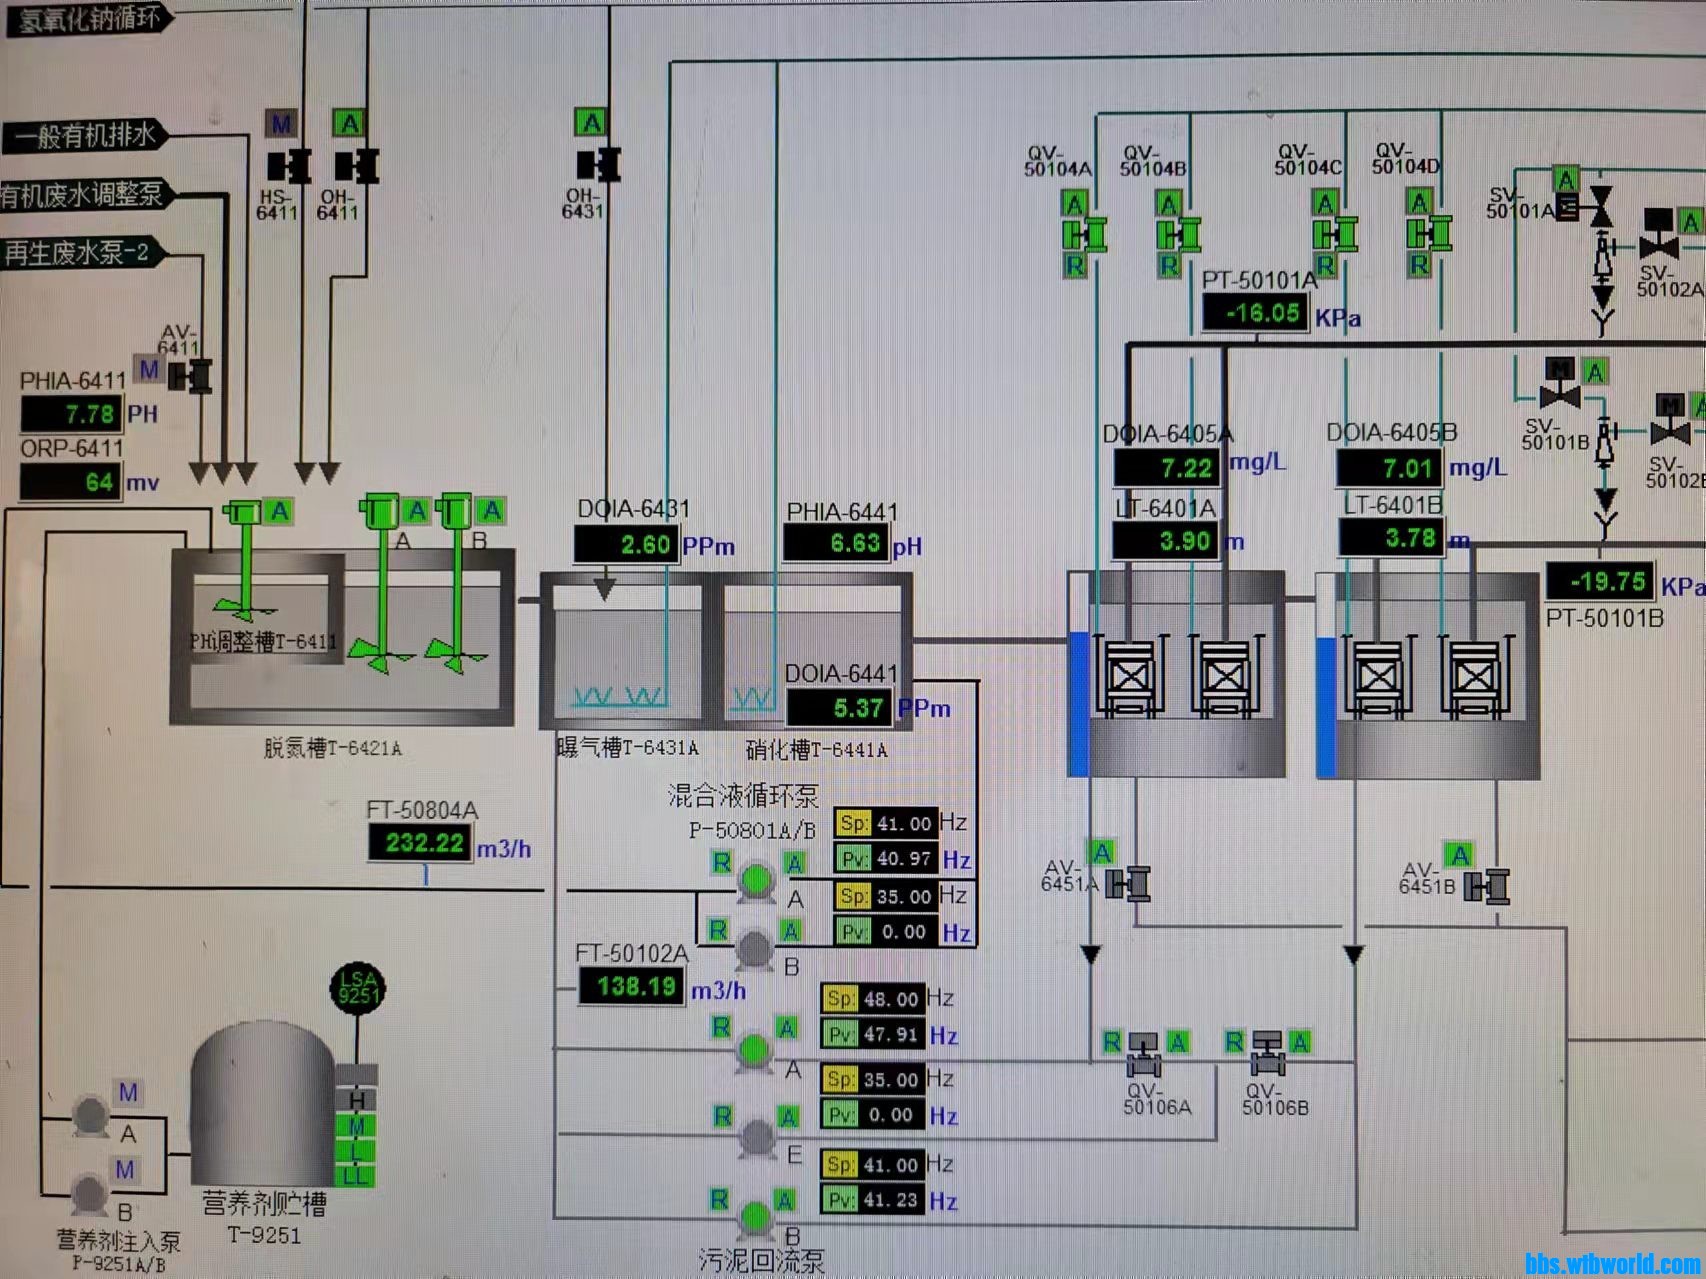Switch the M mode indicator beside AV-6411

(149, 369)
